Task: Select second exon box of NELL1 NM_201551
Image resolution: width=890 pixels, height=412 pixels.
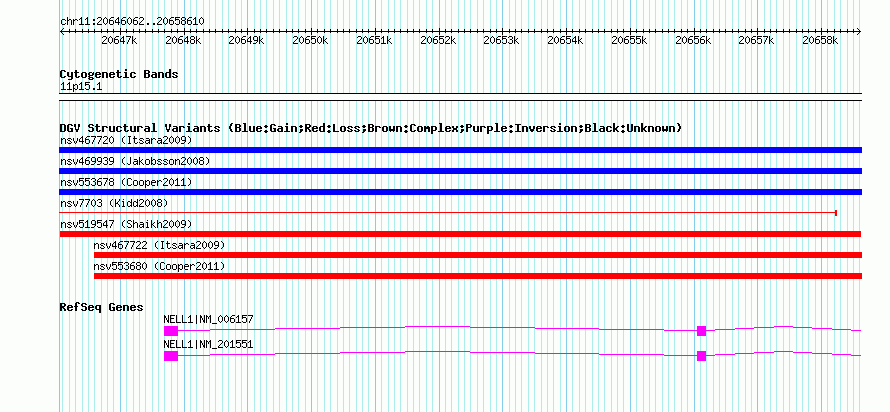Action: (x=702, y=356)
